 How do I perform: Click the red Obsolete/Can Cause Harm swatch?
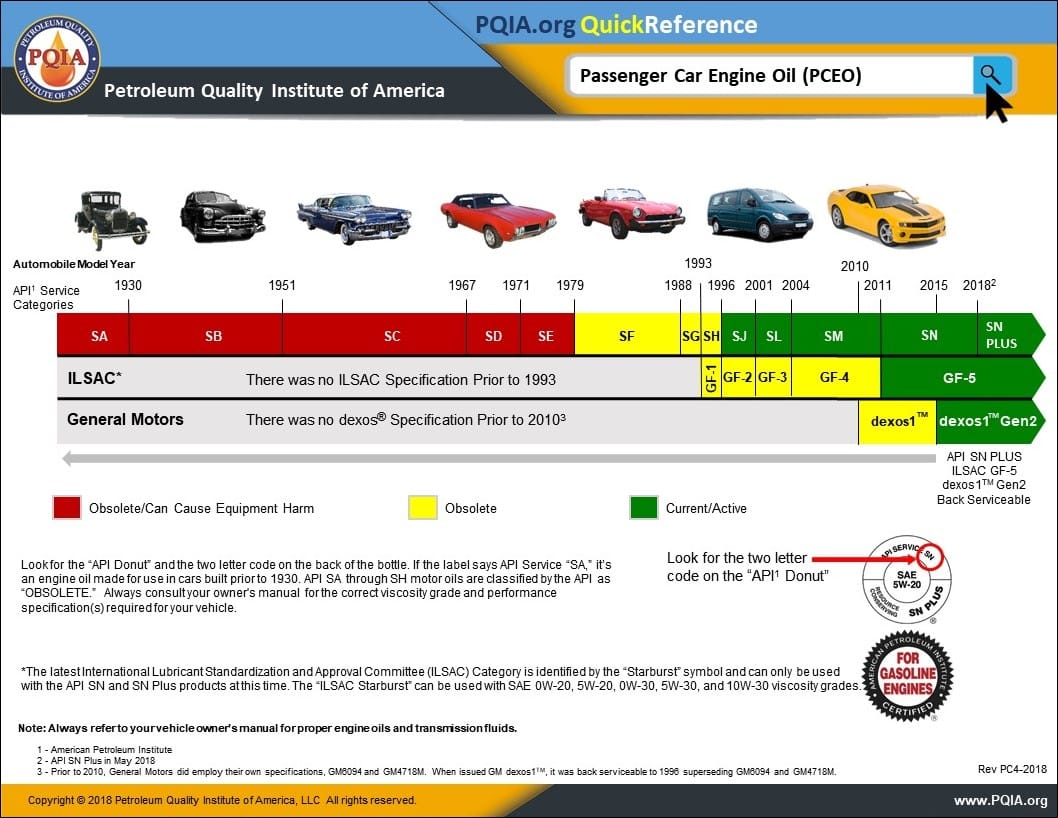click(x=66, y=507)
